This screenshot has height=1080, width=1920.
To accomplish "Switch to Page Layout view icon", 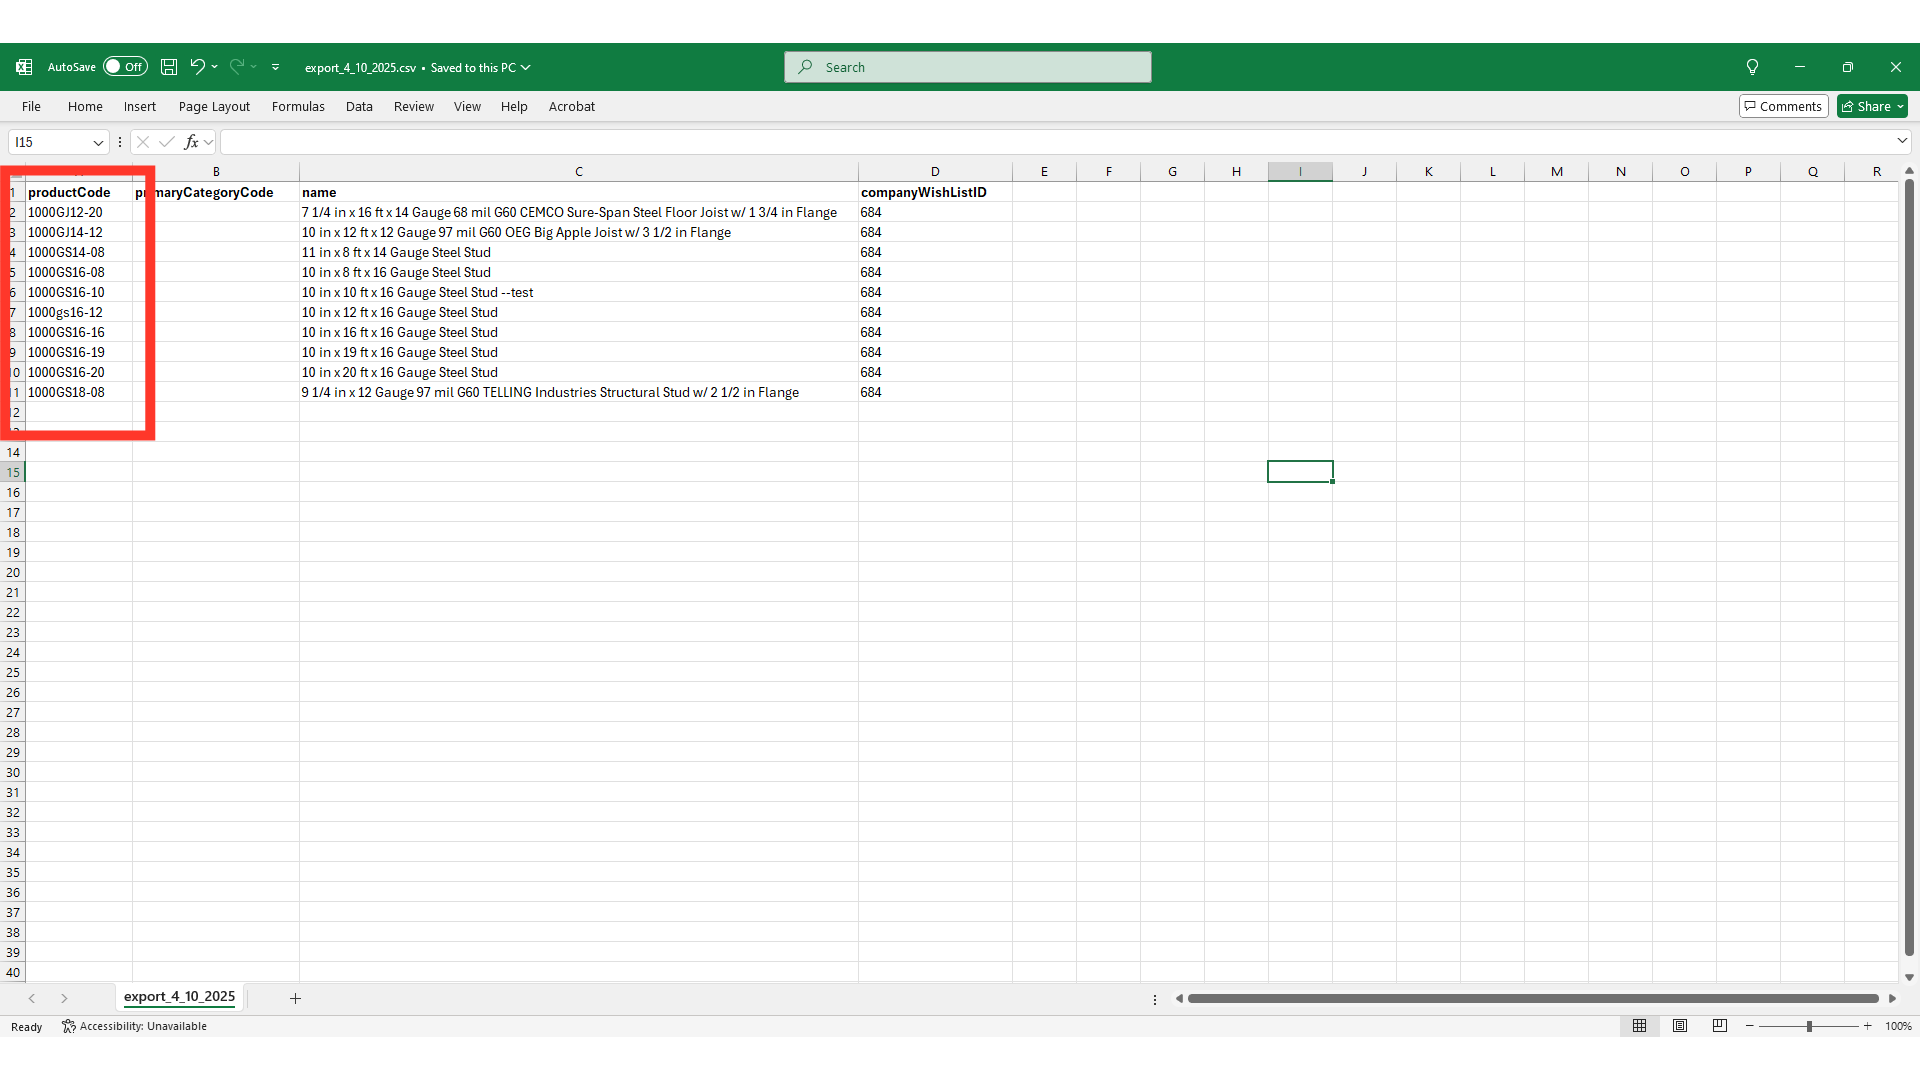I will point(1680,1026).
